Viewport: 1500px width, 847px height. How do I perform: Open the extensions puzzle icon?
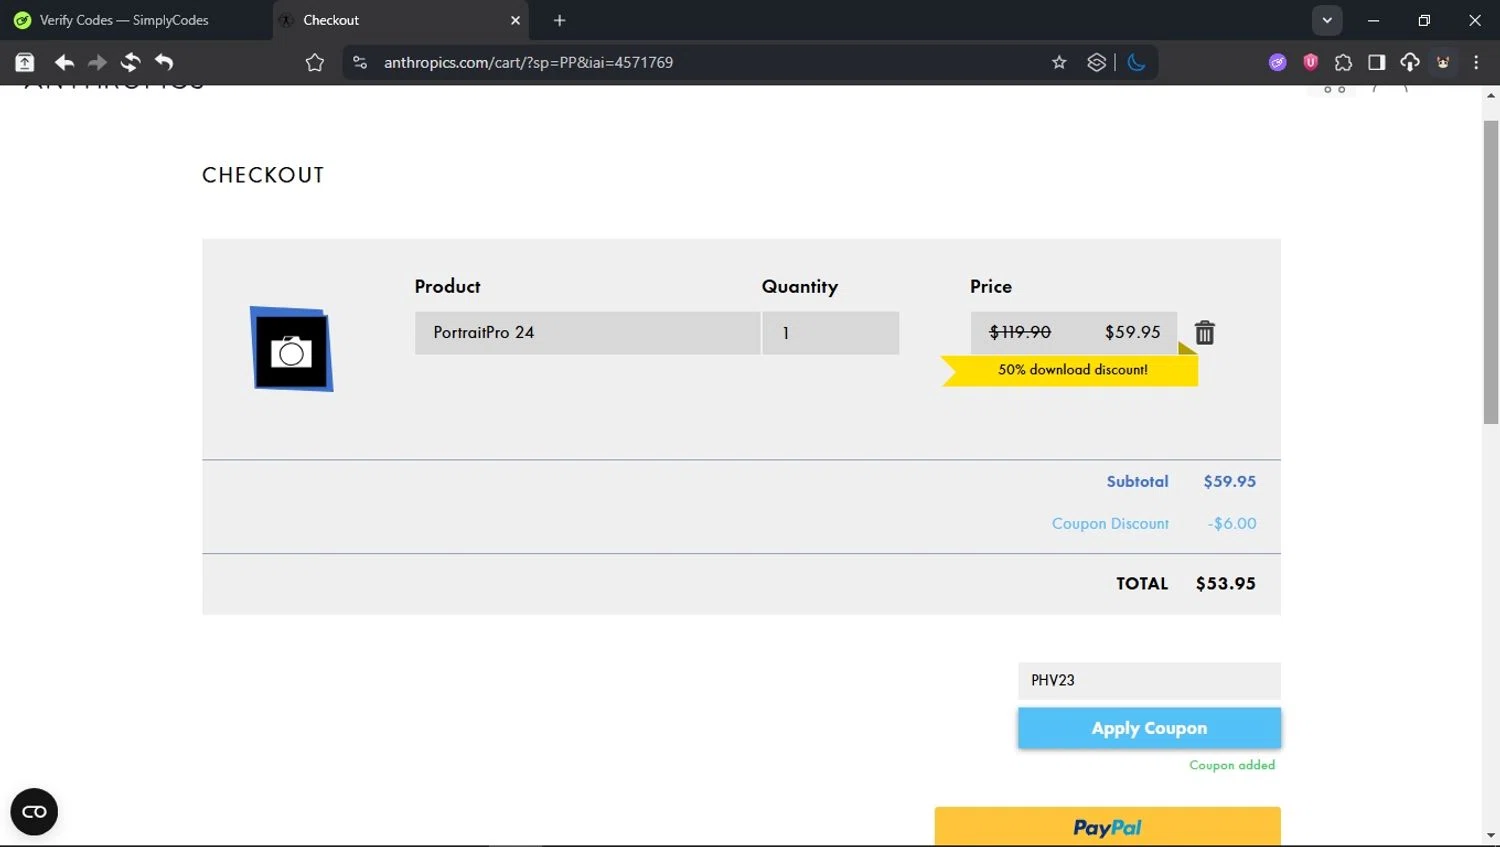point(1343,62)
